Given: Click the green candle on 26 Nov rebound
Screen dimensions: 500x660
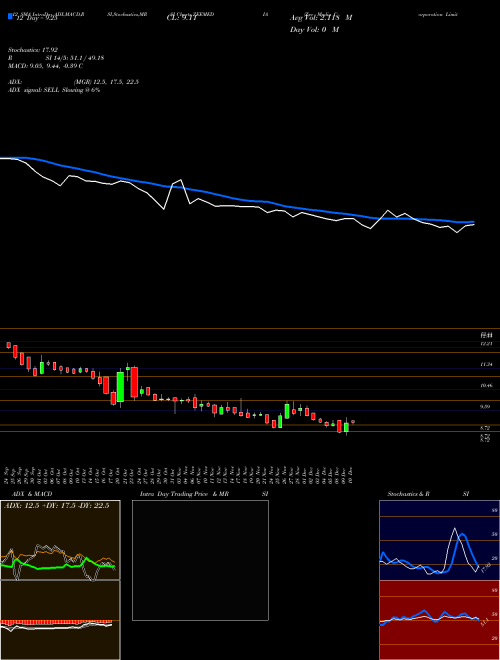Looking at the screenshot, I should tap(287, 411).
